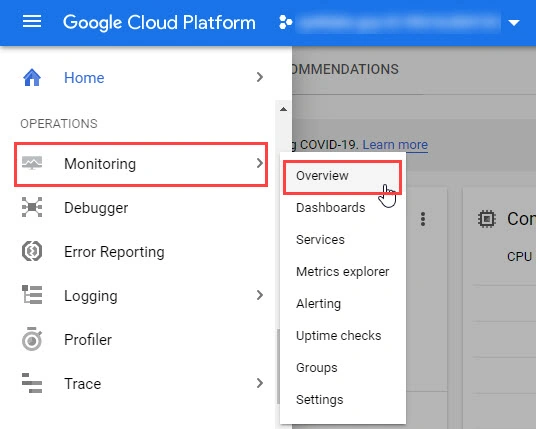The width and height of the screenshot is (536, 429).
Task: Click the blue Home house icon
Action: coord(32,78)
